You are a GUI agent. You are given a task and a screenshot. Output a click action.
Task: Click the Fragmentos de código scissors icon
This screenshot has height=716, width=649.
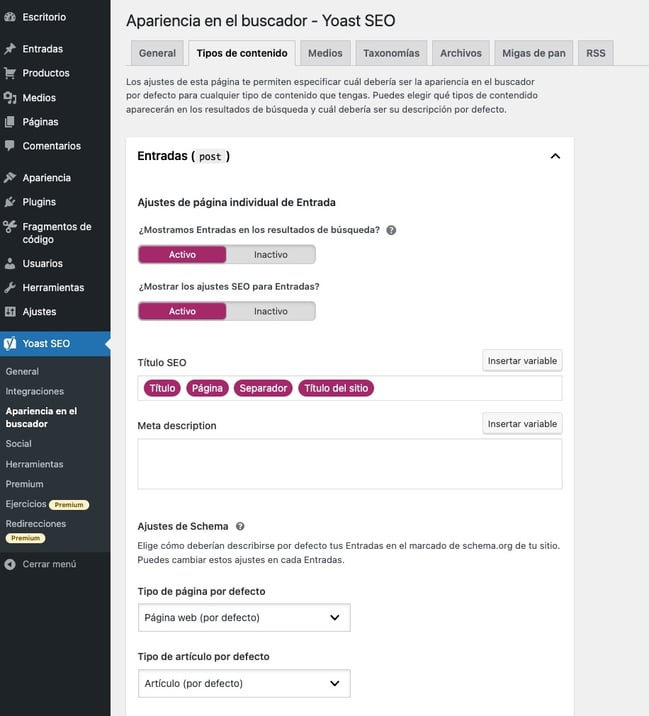tap(10, 226)
